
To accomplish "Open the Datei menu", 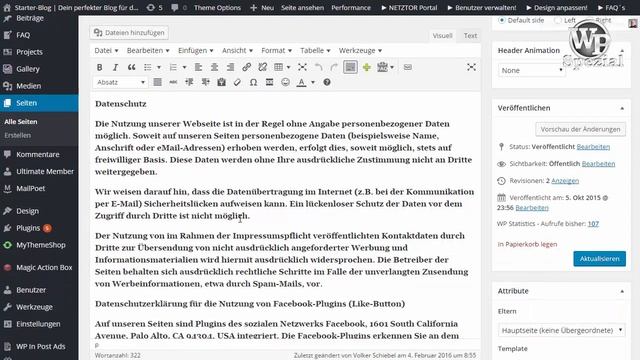I will (106, 51).
